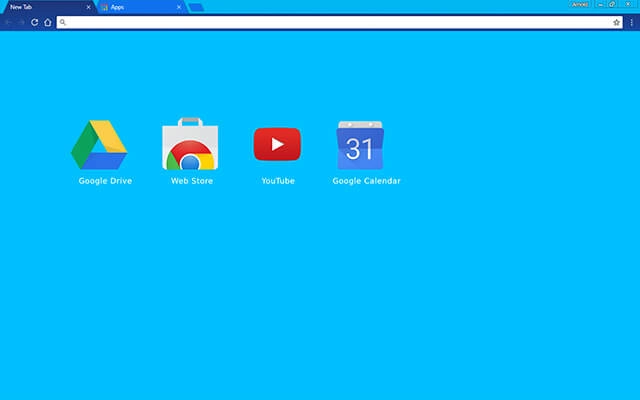Select the Google Drive label text

(x=105, y=181)
